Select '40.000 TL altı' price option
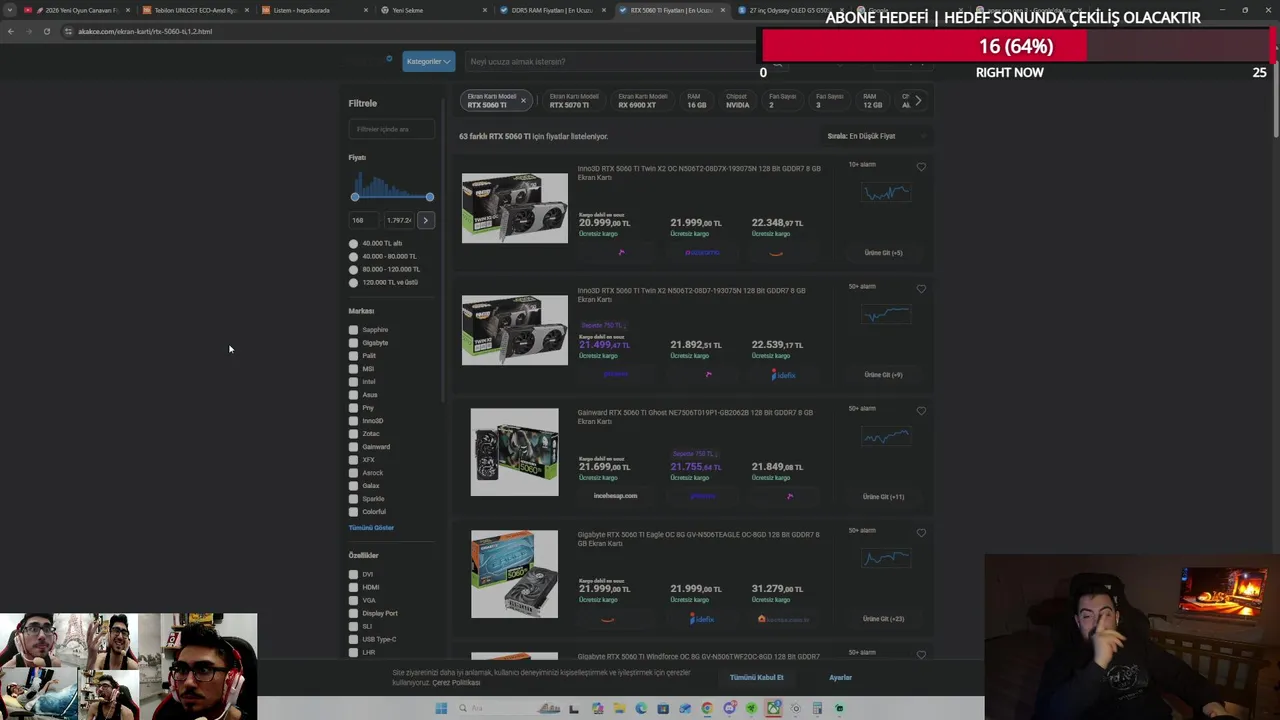Viewport: 1280px width, 720px height. (353, 243)
